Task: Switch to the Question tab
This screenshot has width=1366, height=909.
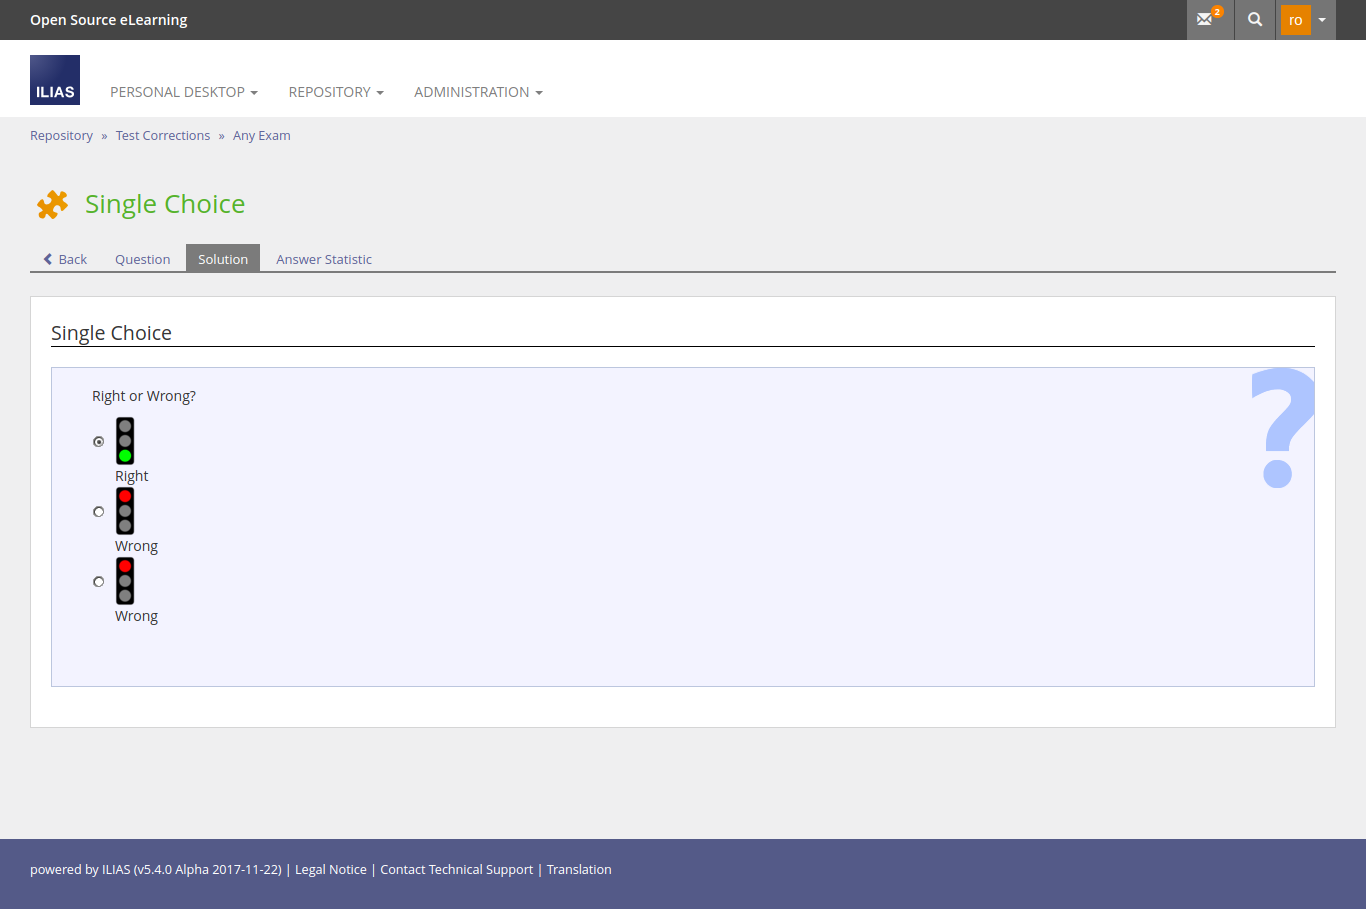Action: pyautogui.click(x=142, y=259)
